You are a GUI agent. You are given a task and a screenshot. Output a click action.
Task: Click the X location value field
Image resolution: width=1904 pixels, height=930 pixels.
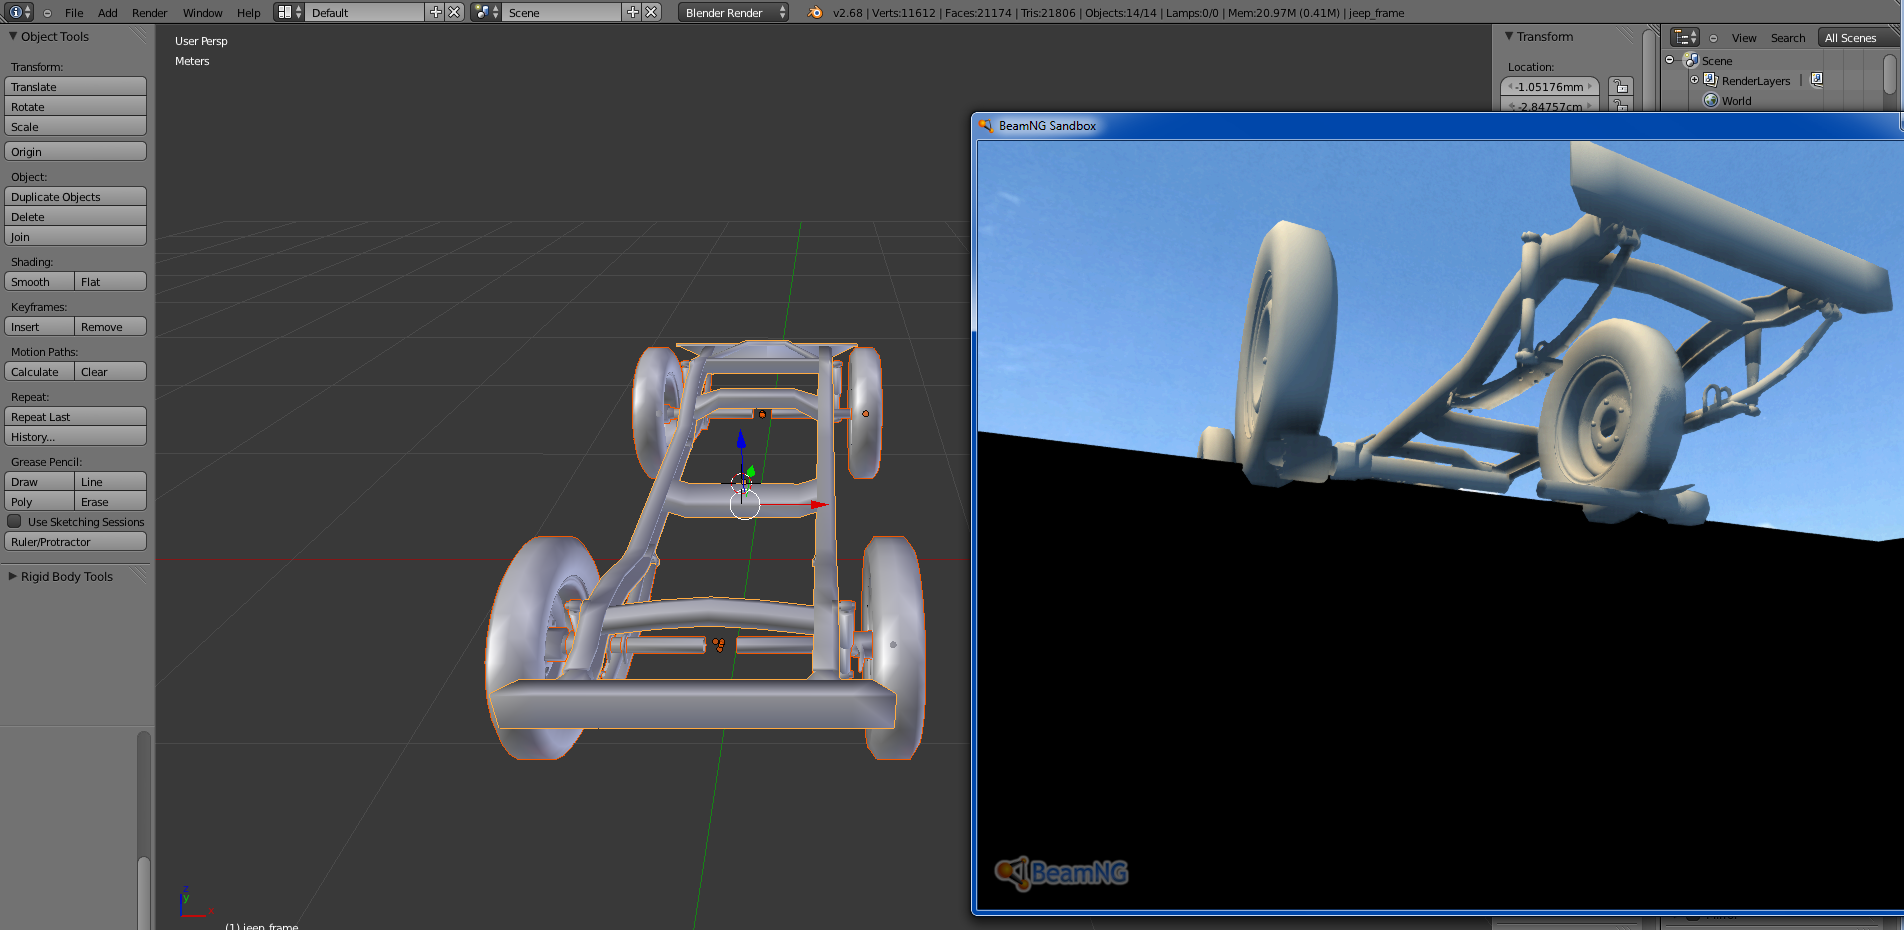point(1550,86)
